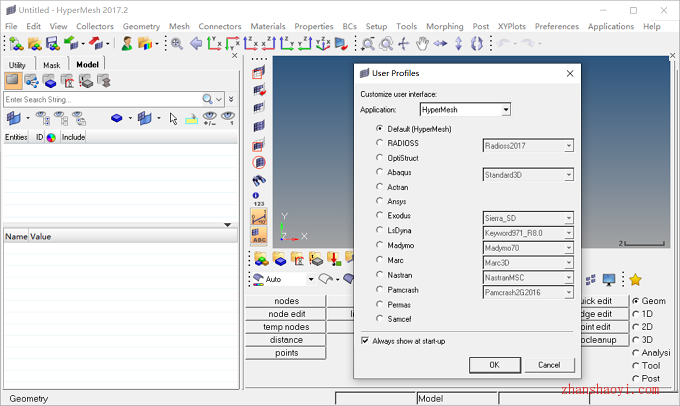Open the Morphing menu

[x=445, y=26]
